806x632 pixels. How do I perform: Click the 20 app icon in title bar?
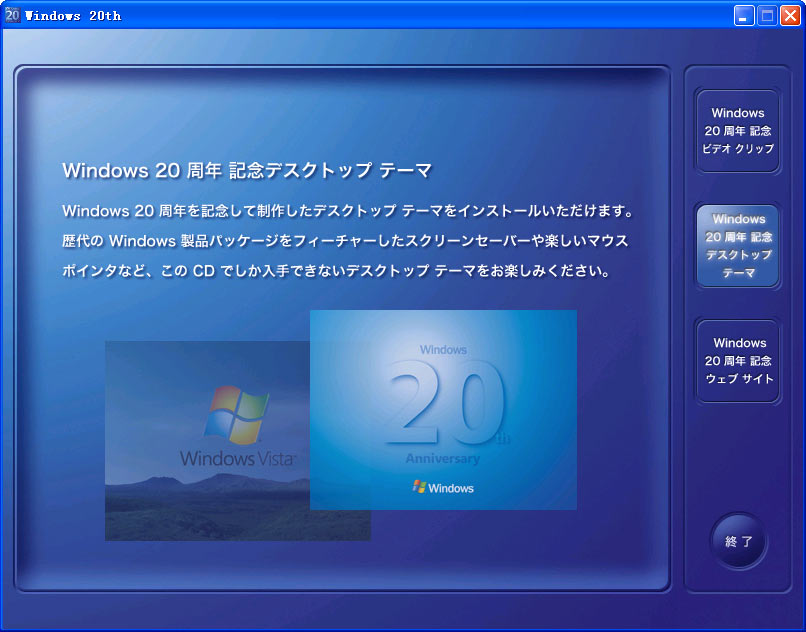point(12,15)
